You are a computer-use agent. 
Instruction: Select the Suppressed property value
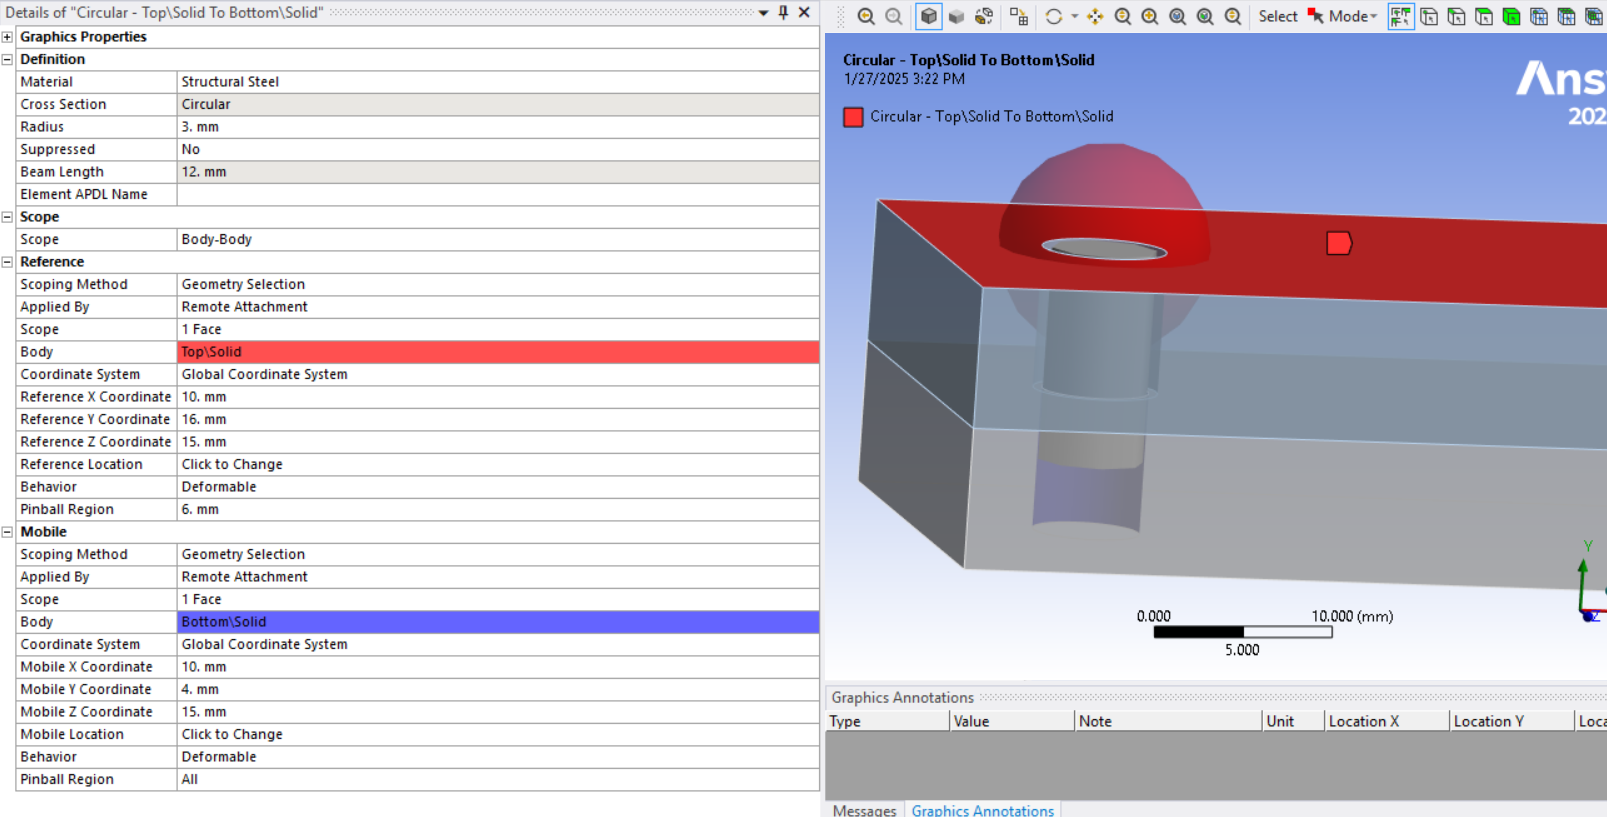coord(497,149)
